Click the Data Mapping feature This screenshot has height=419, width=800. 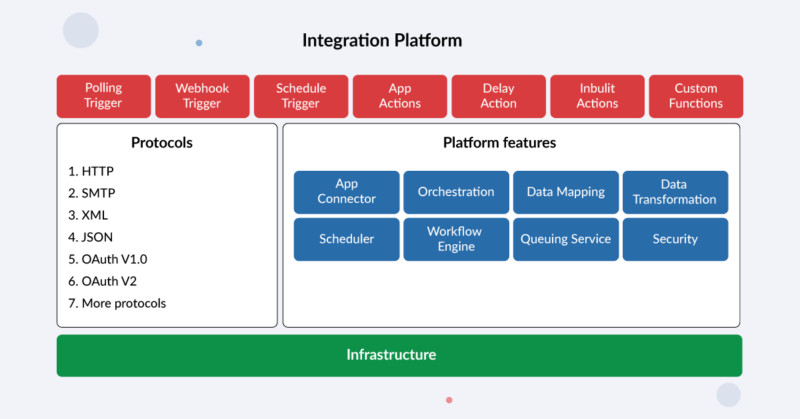tap(565, 192)
